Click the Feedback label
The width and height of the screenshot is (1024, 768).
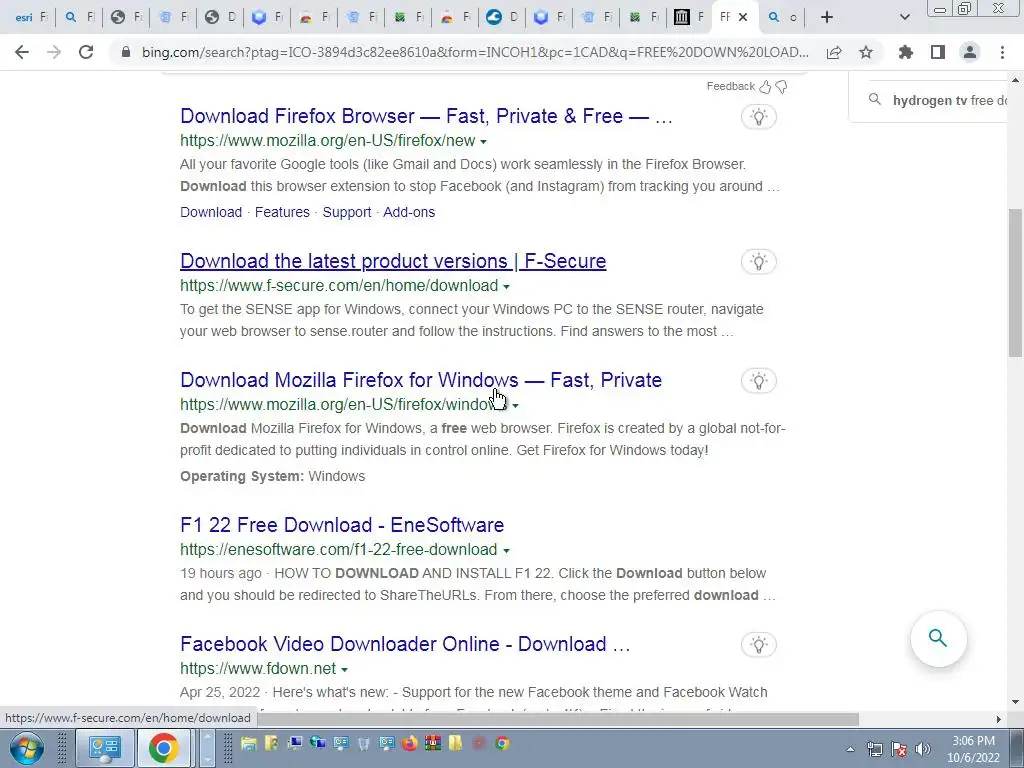pyautogui.click(x=730, y=86)
